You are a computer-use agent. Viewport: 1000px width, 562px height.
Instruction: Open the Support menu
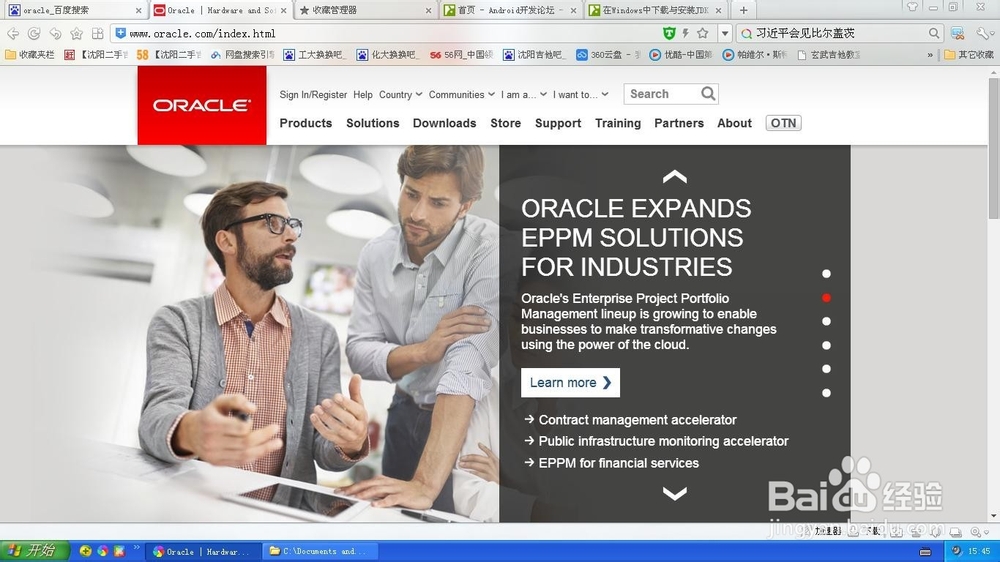click(x=558, y=123)
